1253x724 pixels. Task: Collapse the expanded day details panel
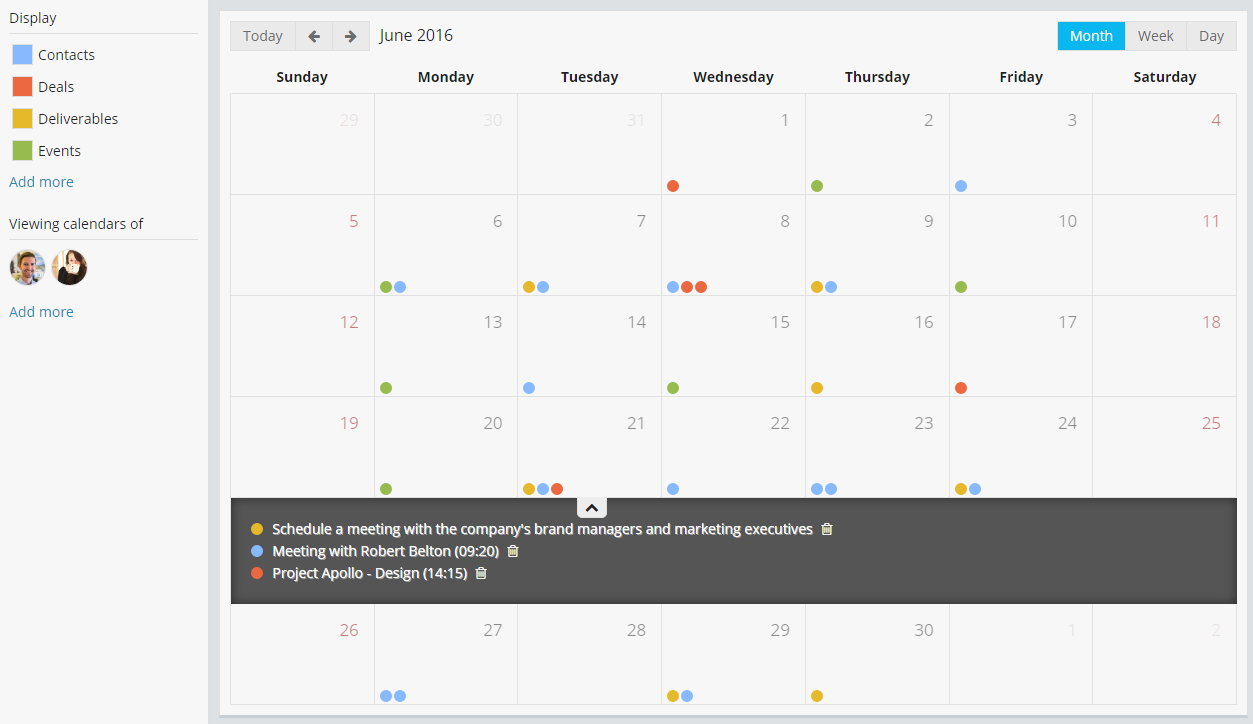click(x=592, y=508)
